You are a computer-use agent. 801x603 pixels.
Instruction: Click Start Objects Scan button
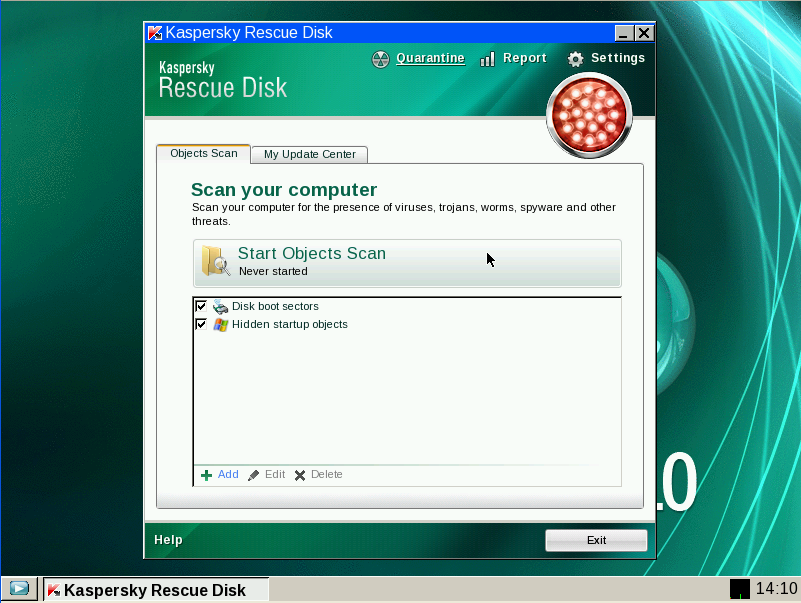click(407, 263)
